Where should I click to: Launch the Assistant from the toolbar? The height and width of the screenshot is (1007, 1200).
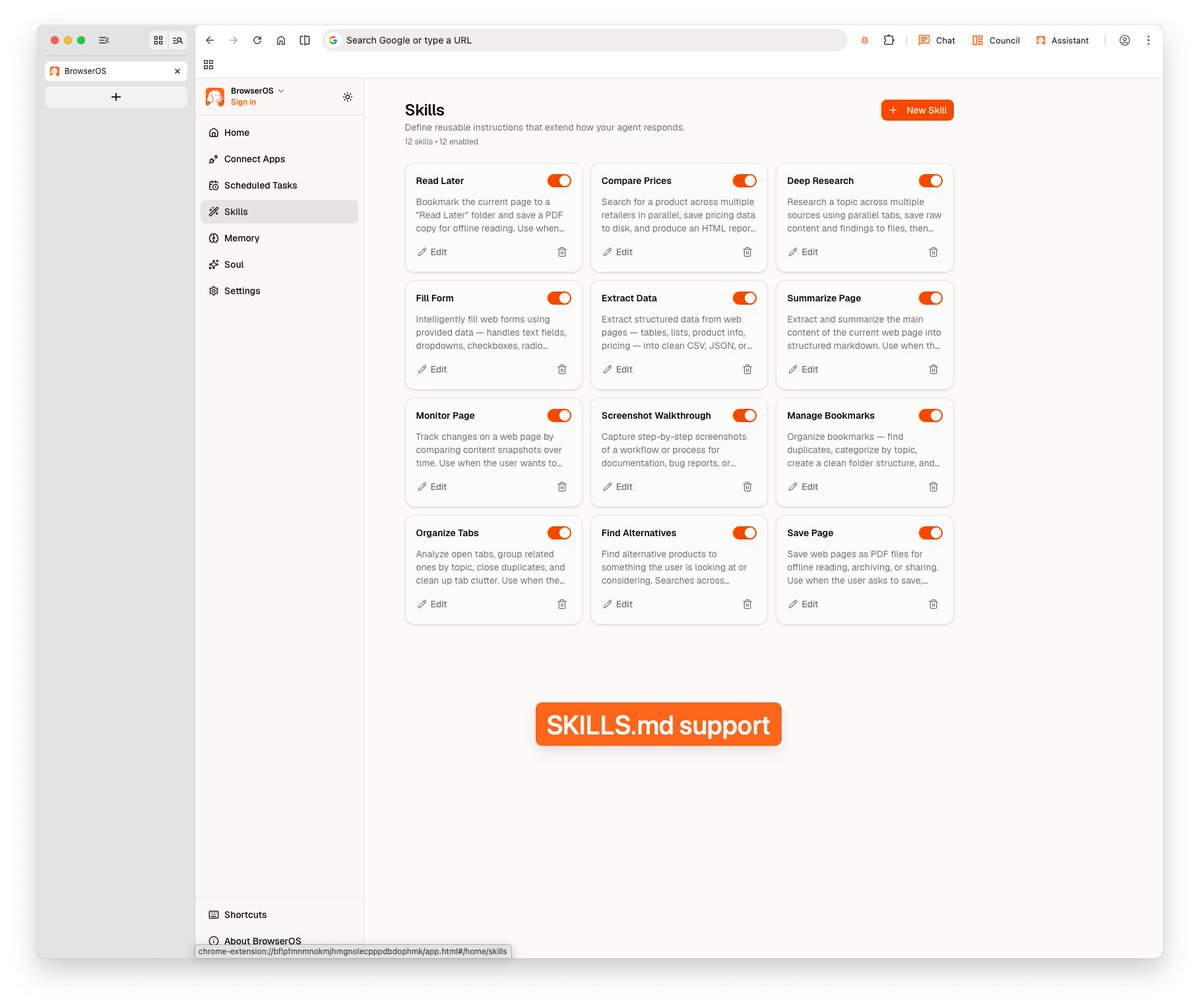1062,40
